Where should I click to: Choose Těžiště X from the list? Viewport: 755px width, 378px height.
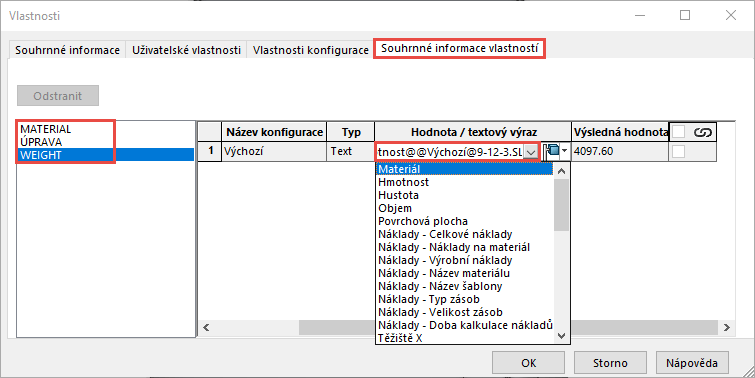click(x=465, y=338)
